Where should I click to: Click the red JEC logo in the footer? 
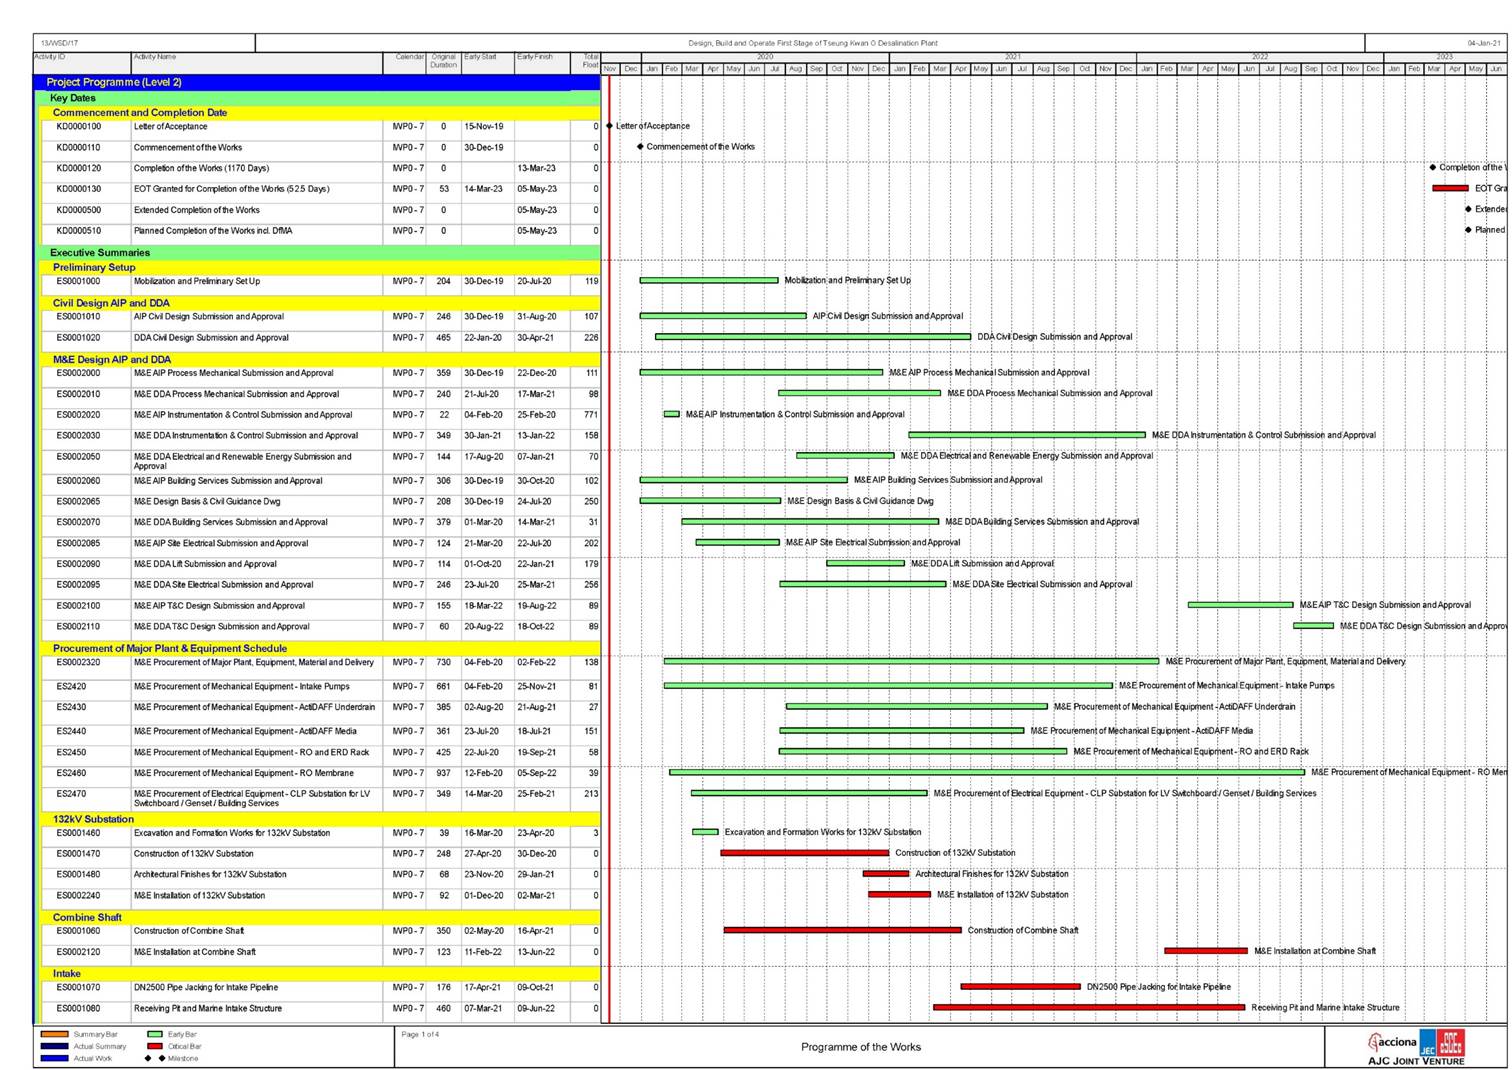click(x=1451, y=1043)
